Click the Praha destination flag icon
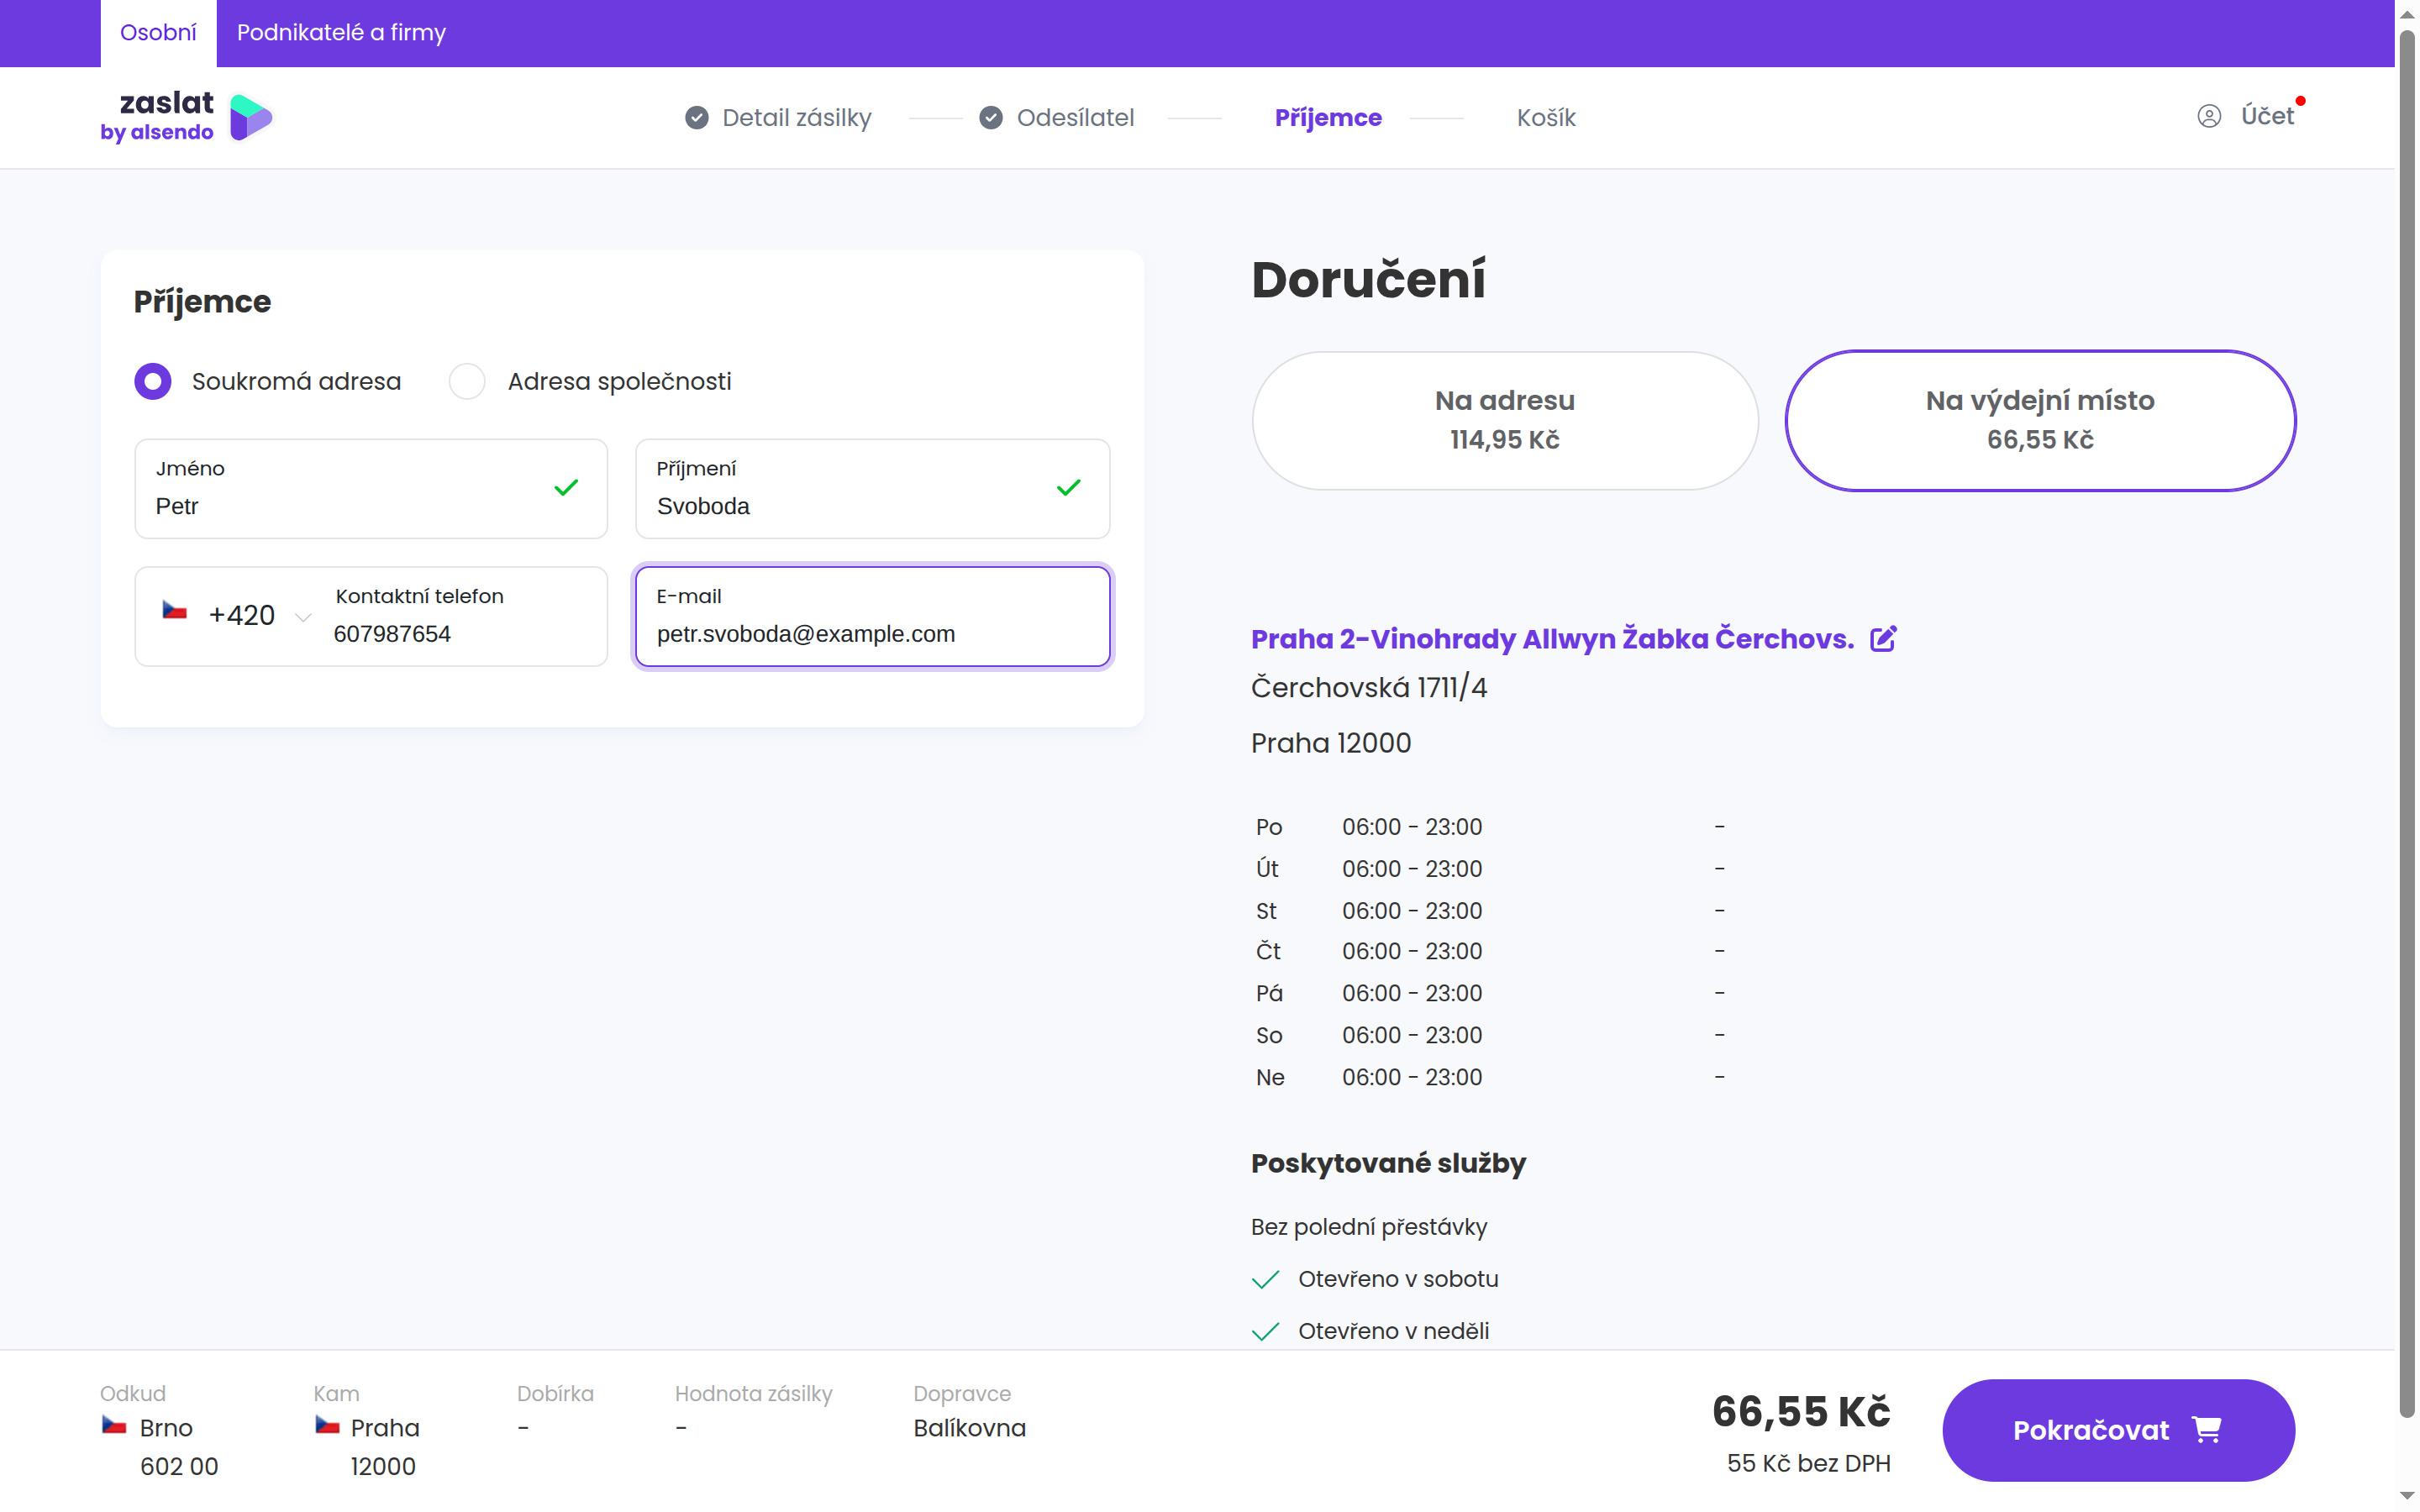2420x1512 pixels. (x=327, y=1426)
